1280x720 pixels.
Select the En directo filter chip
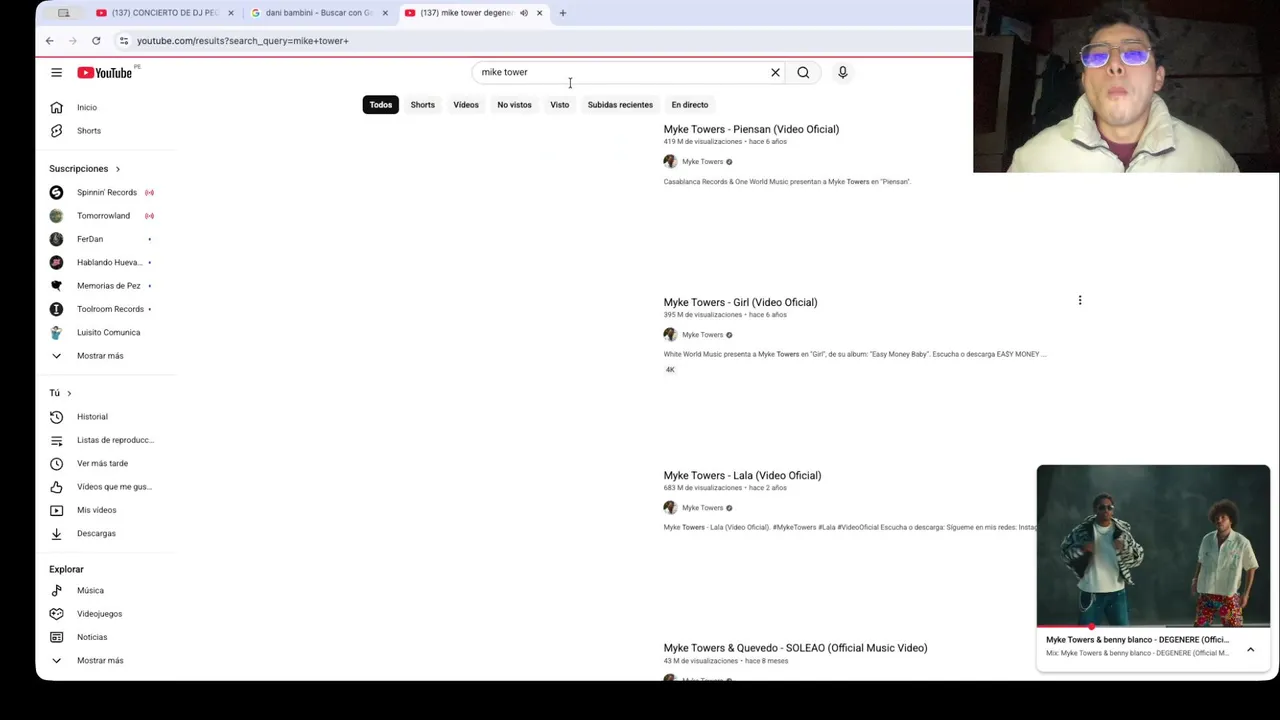coord(690,104)
